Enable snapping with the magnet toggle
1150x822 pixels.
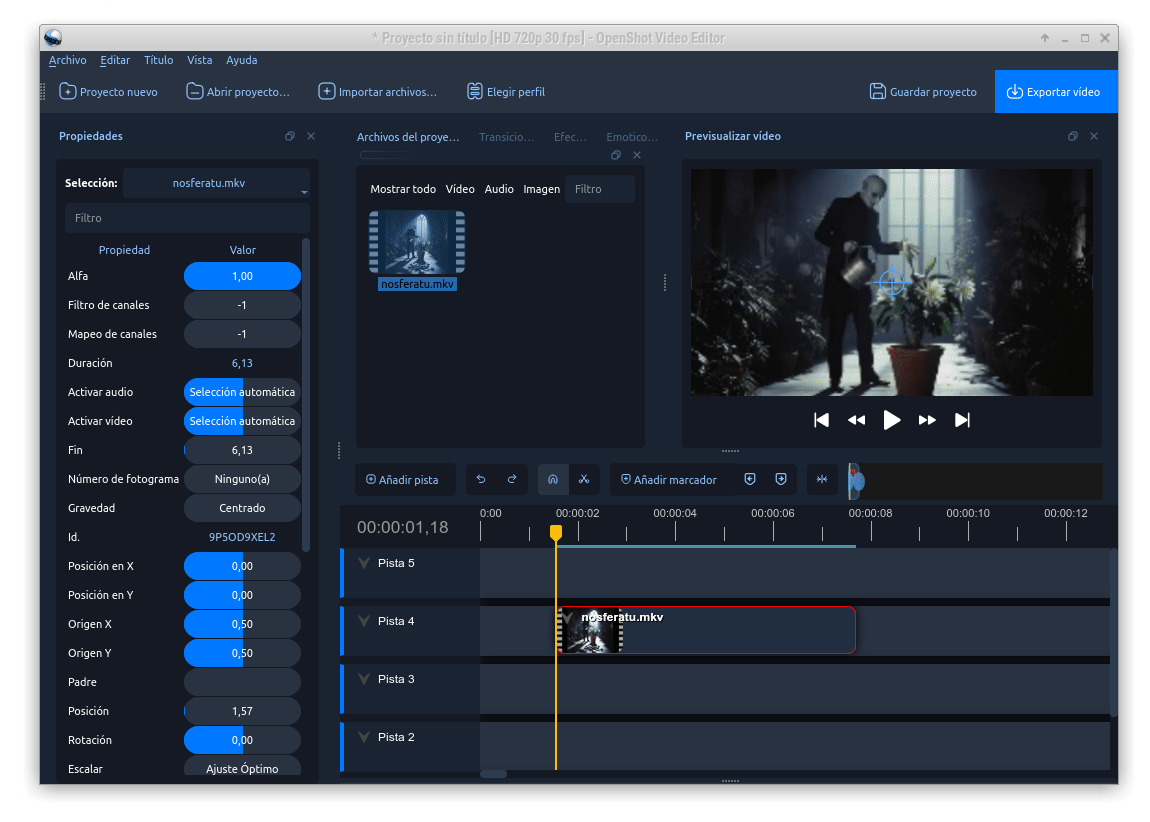pyautogui.click(x=553, y=480)
